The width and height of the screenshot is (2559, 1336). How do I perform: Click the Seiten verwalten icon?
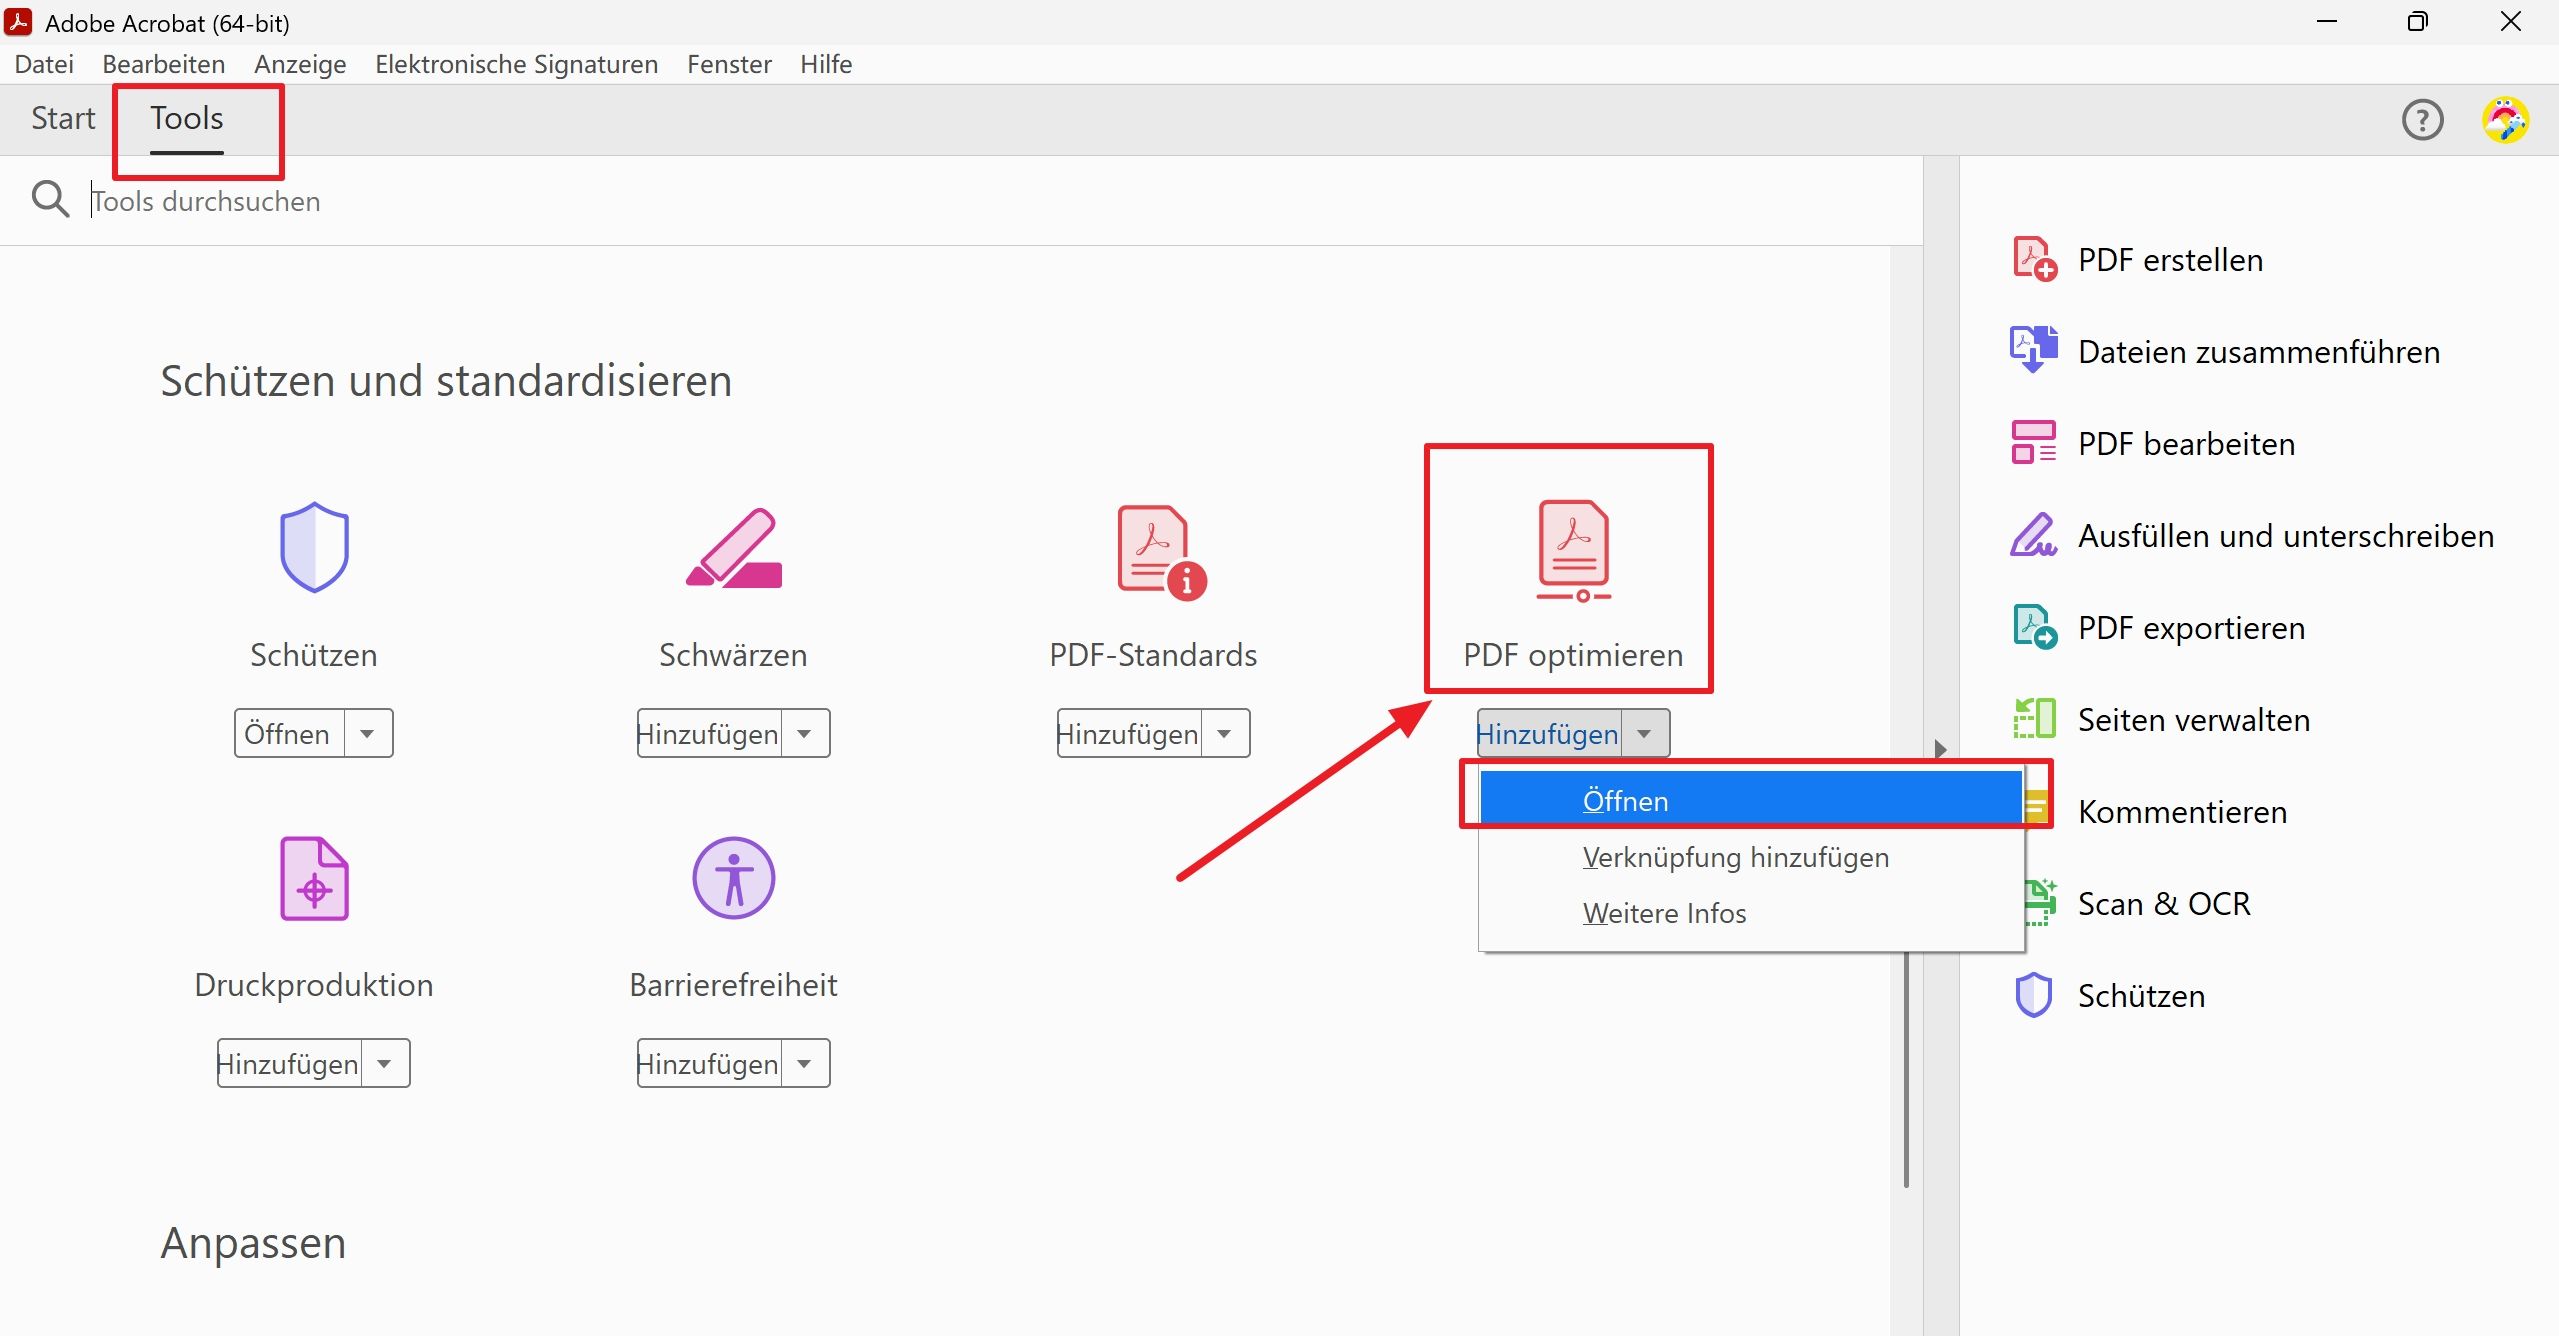tap(2034, 719)
